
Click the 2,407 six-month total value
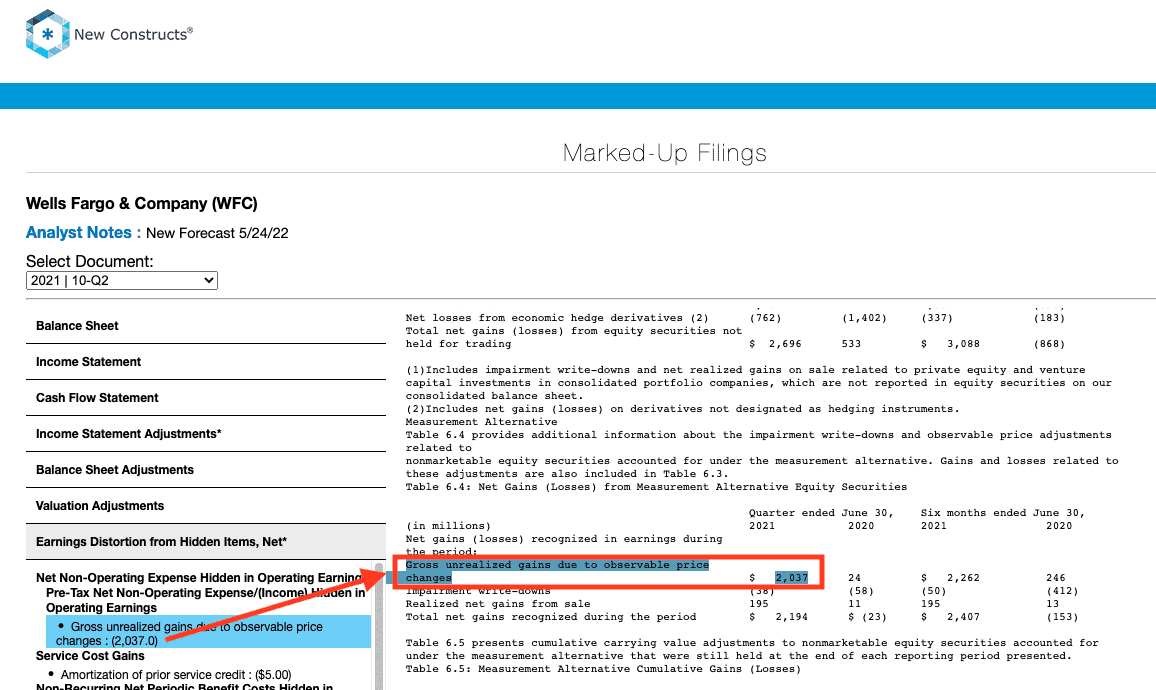click(964, 617)
